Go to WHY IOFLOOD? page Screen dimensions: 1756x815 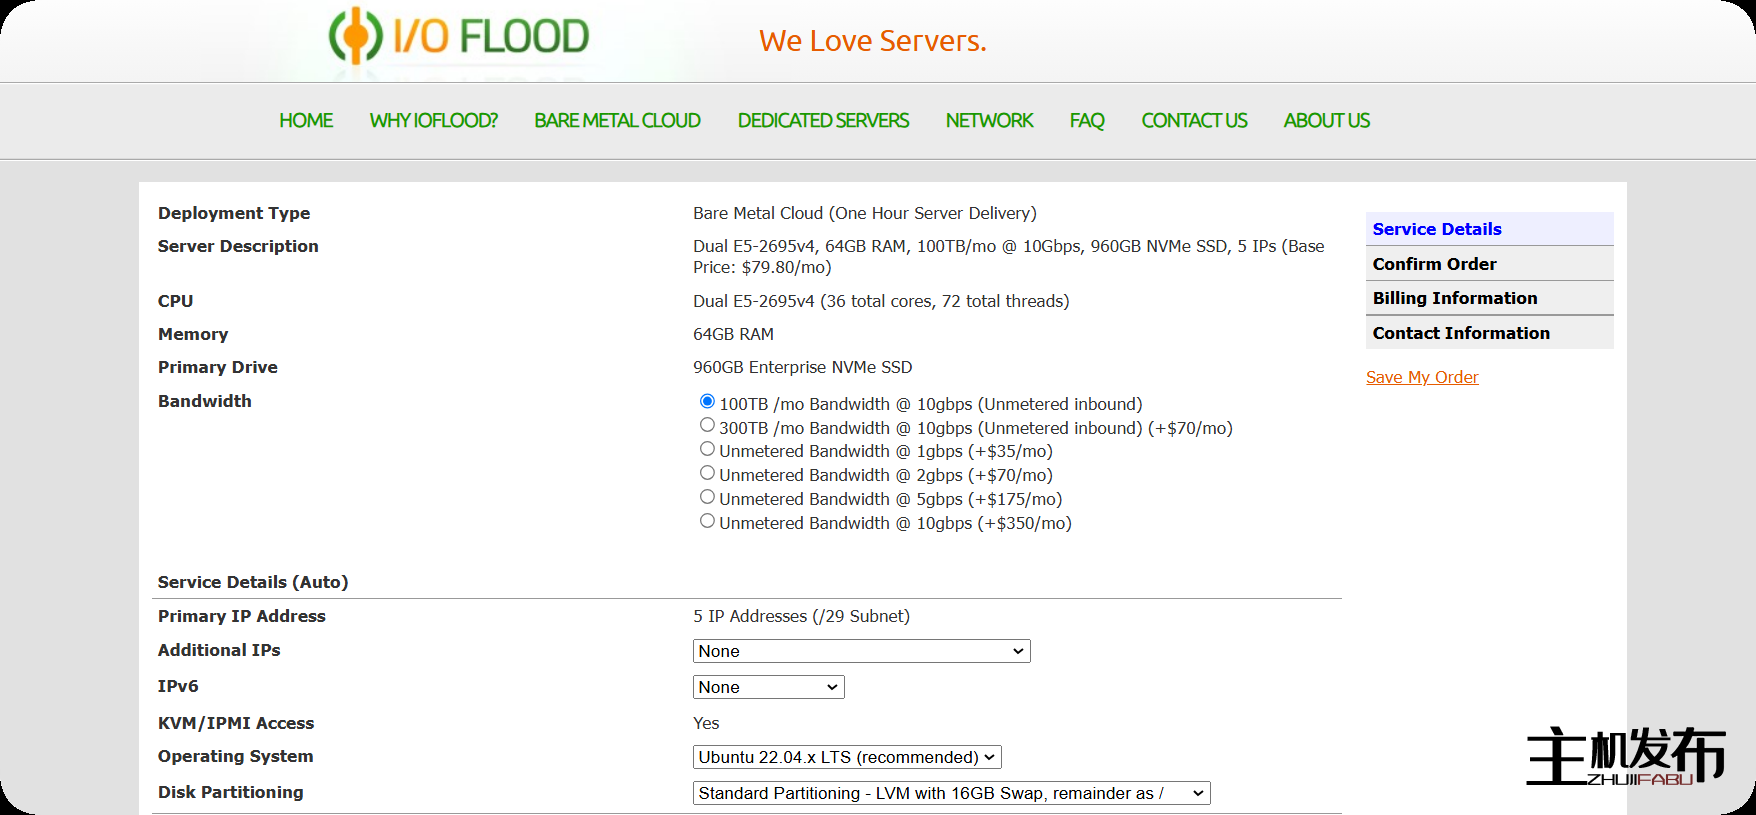[x=433, y=121]
